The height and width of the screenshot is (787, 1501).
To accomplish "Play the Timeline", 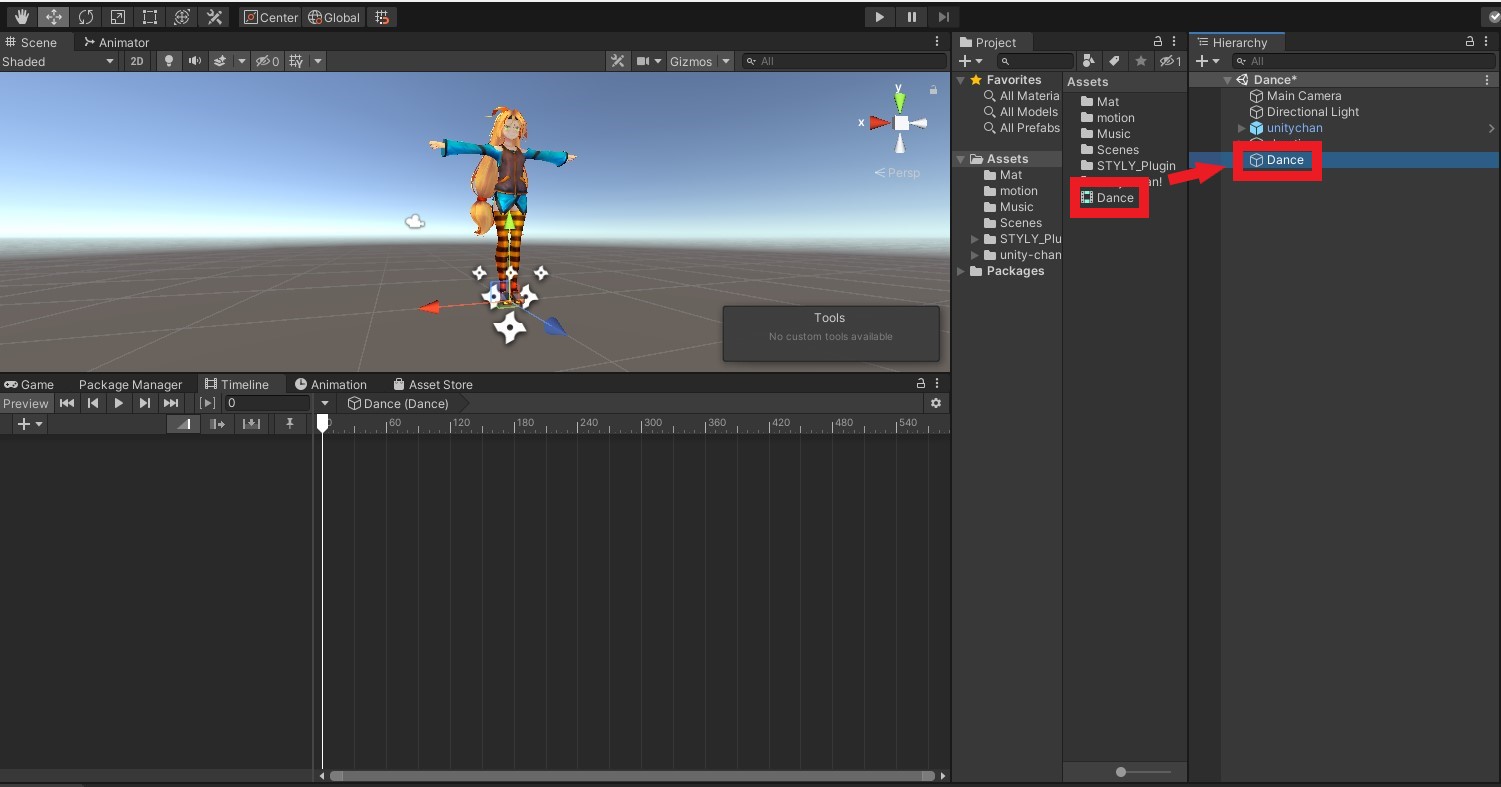I will [119, 403].
